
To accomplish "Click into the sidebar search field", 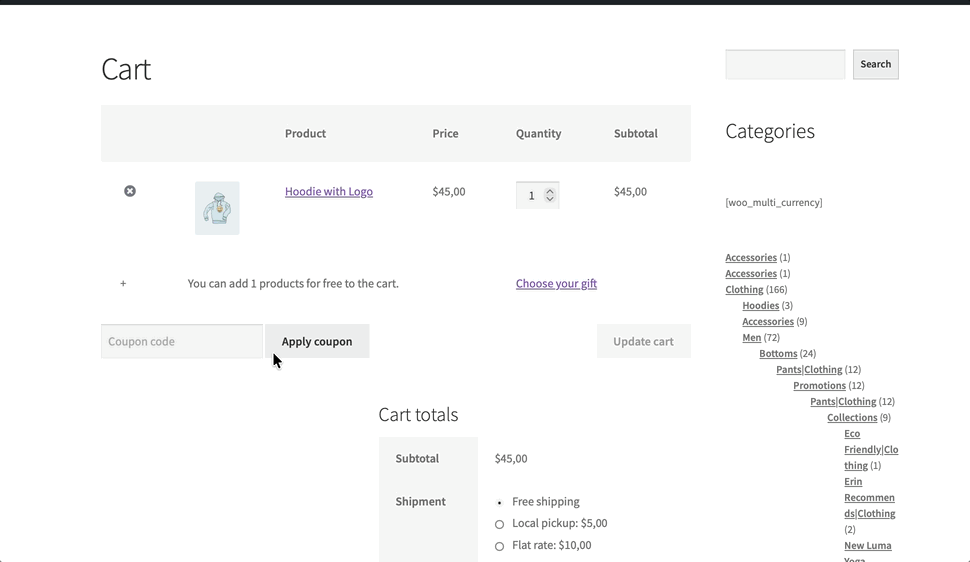I will click(785, 64).
